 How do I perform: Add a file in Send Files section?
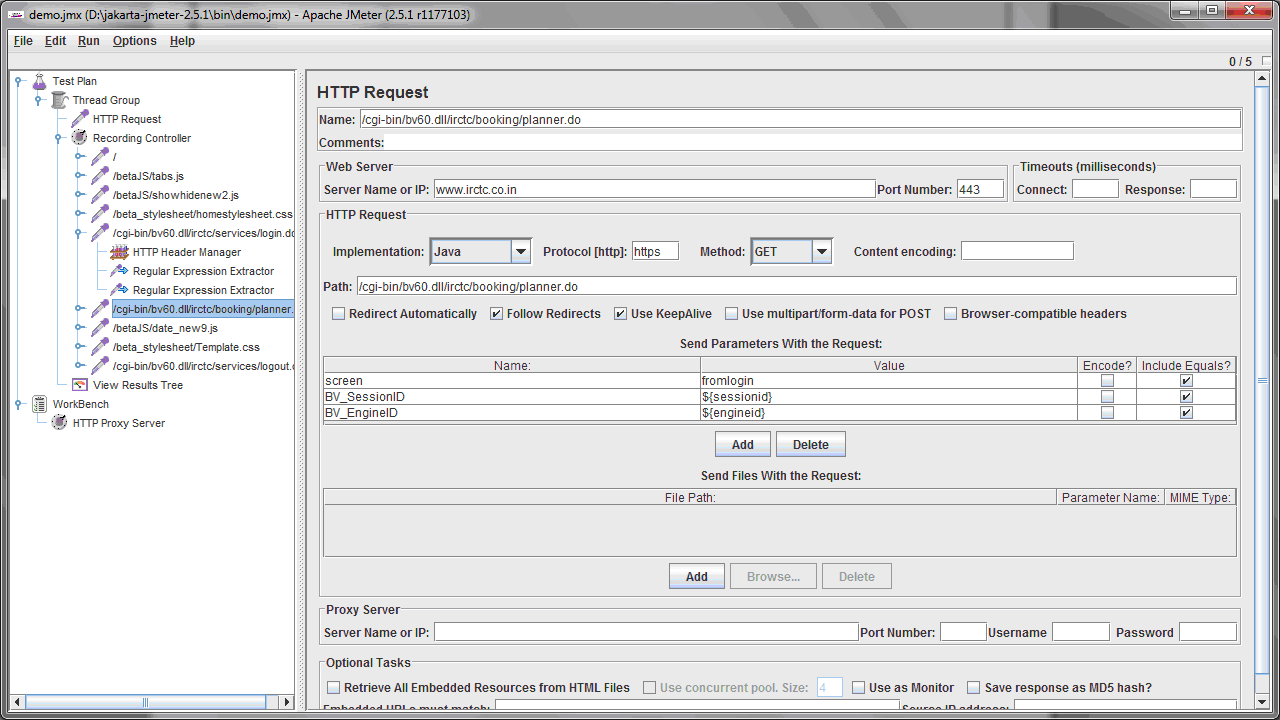pyautogui.click(x=697, y=576)
